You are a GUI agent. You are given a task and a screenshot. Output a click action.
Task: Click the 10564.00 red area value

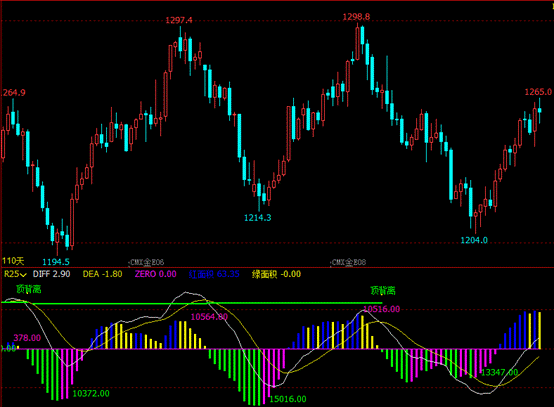point(209,317)
